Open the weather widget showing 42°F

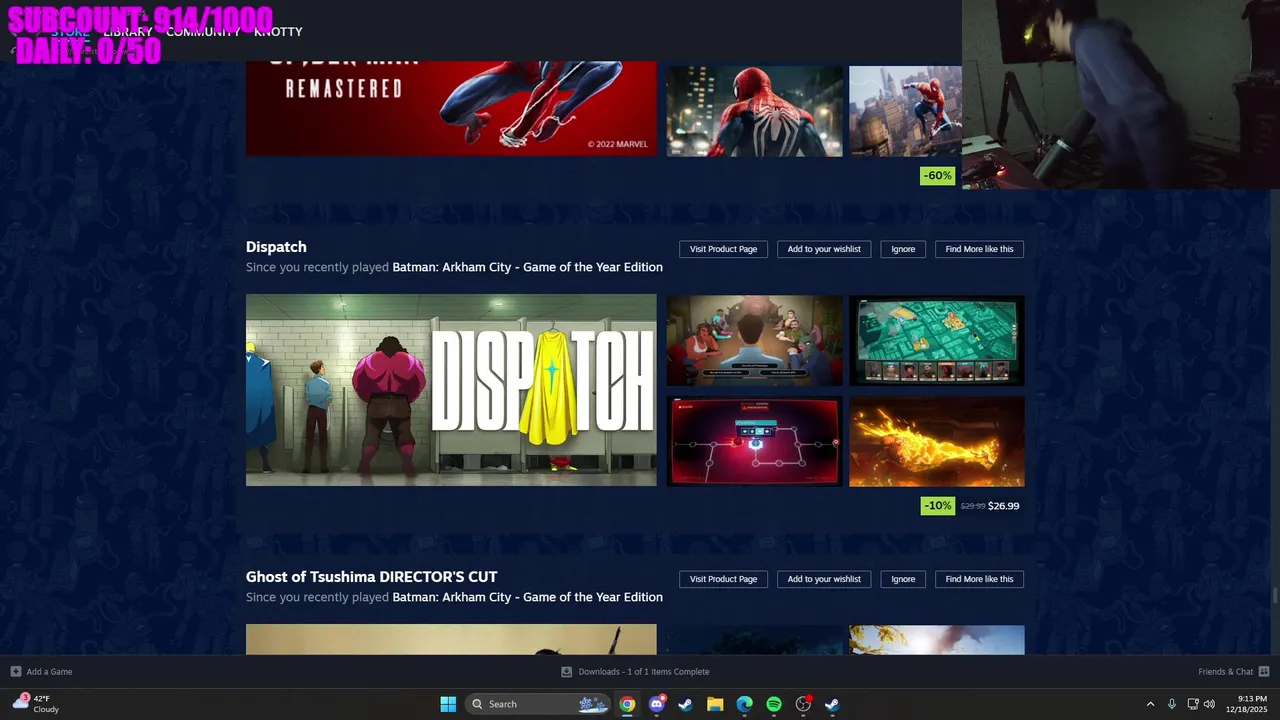[x=36, y=704]
